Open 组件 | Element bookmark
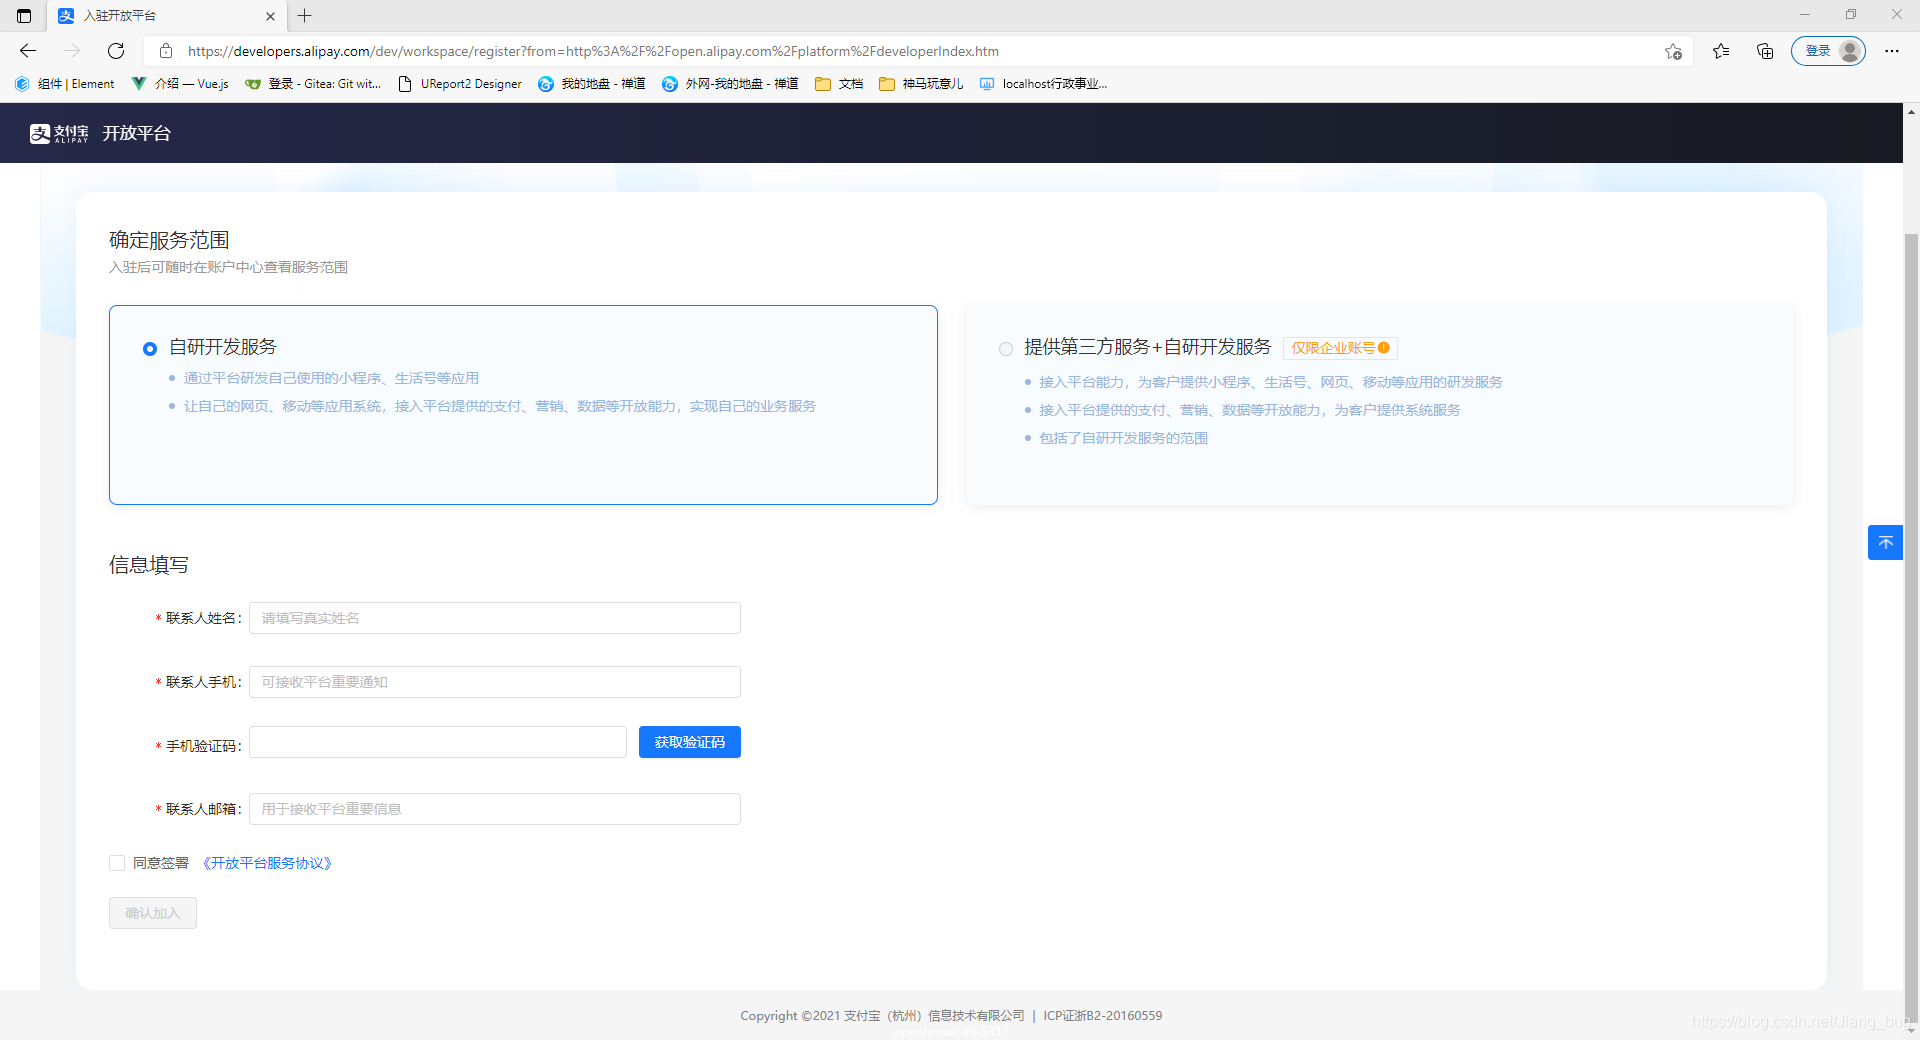This screenshot has width=1920, height=1040. pyautogui.click(x=65, y=84)
